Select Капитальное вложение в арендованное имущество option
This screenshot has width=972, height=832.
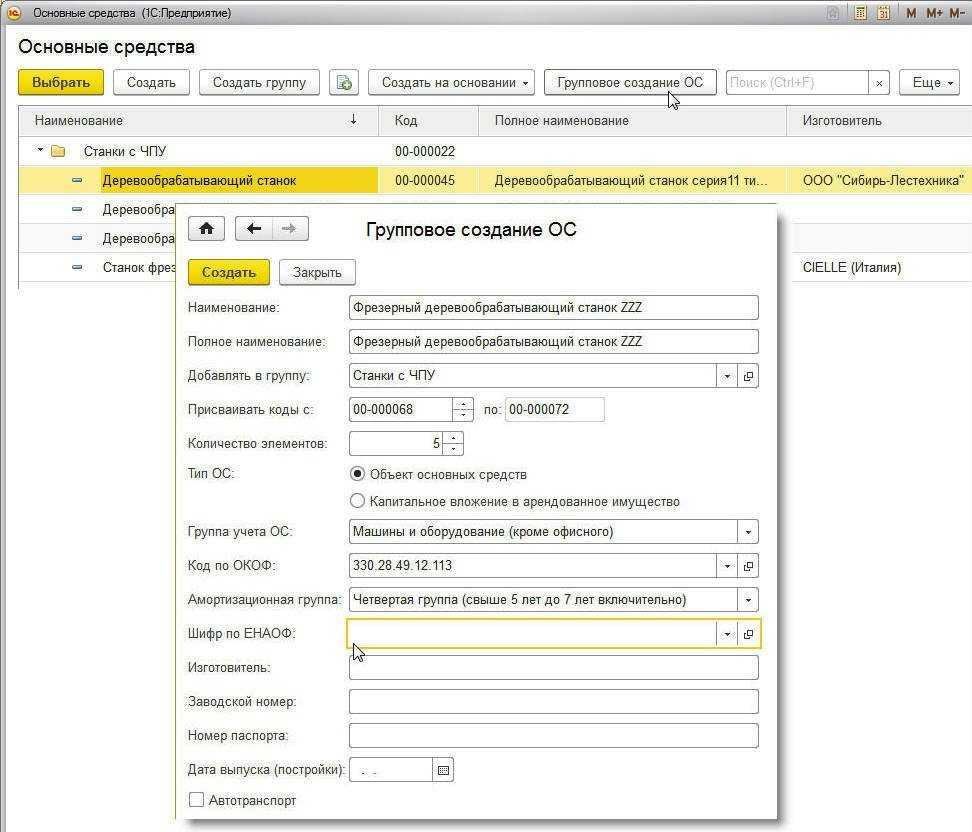point(358,501)
